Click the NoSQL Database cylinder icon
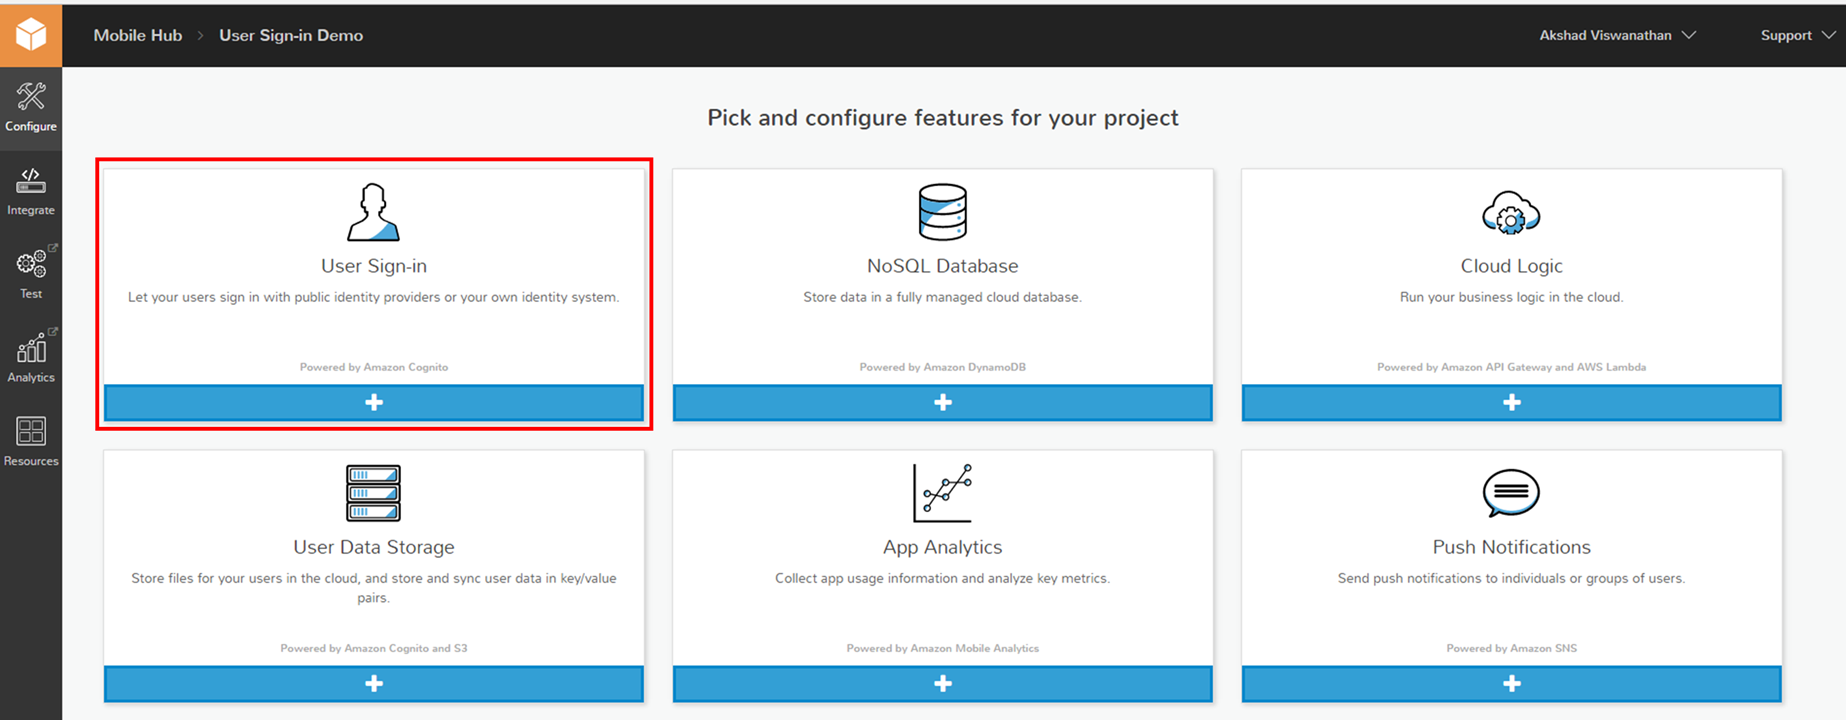 941,212
